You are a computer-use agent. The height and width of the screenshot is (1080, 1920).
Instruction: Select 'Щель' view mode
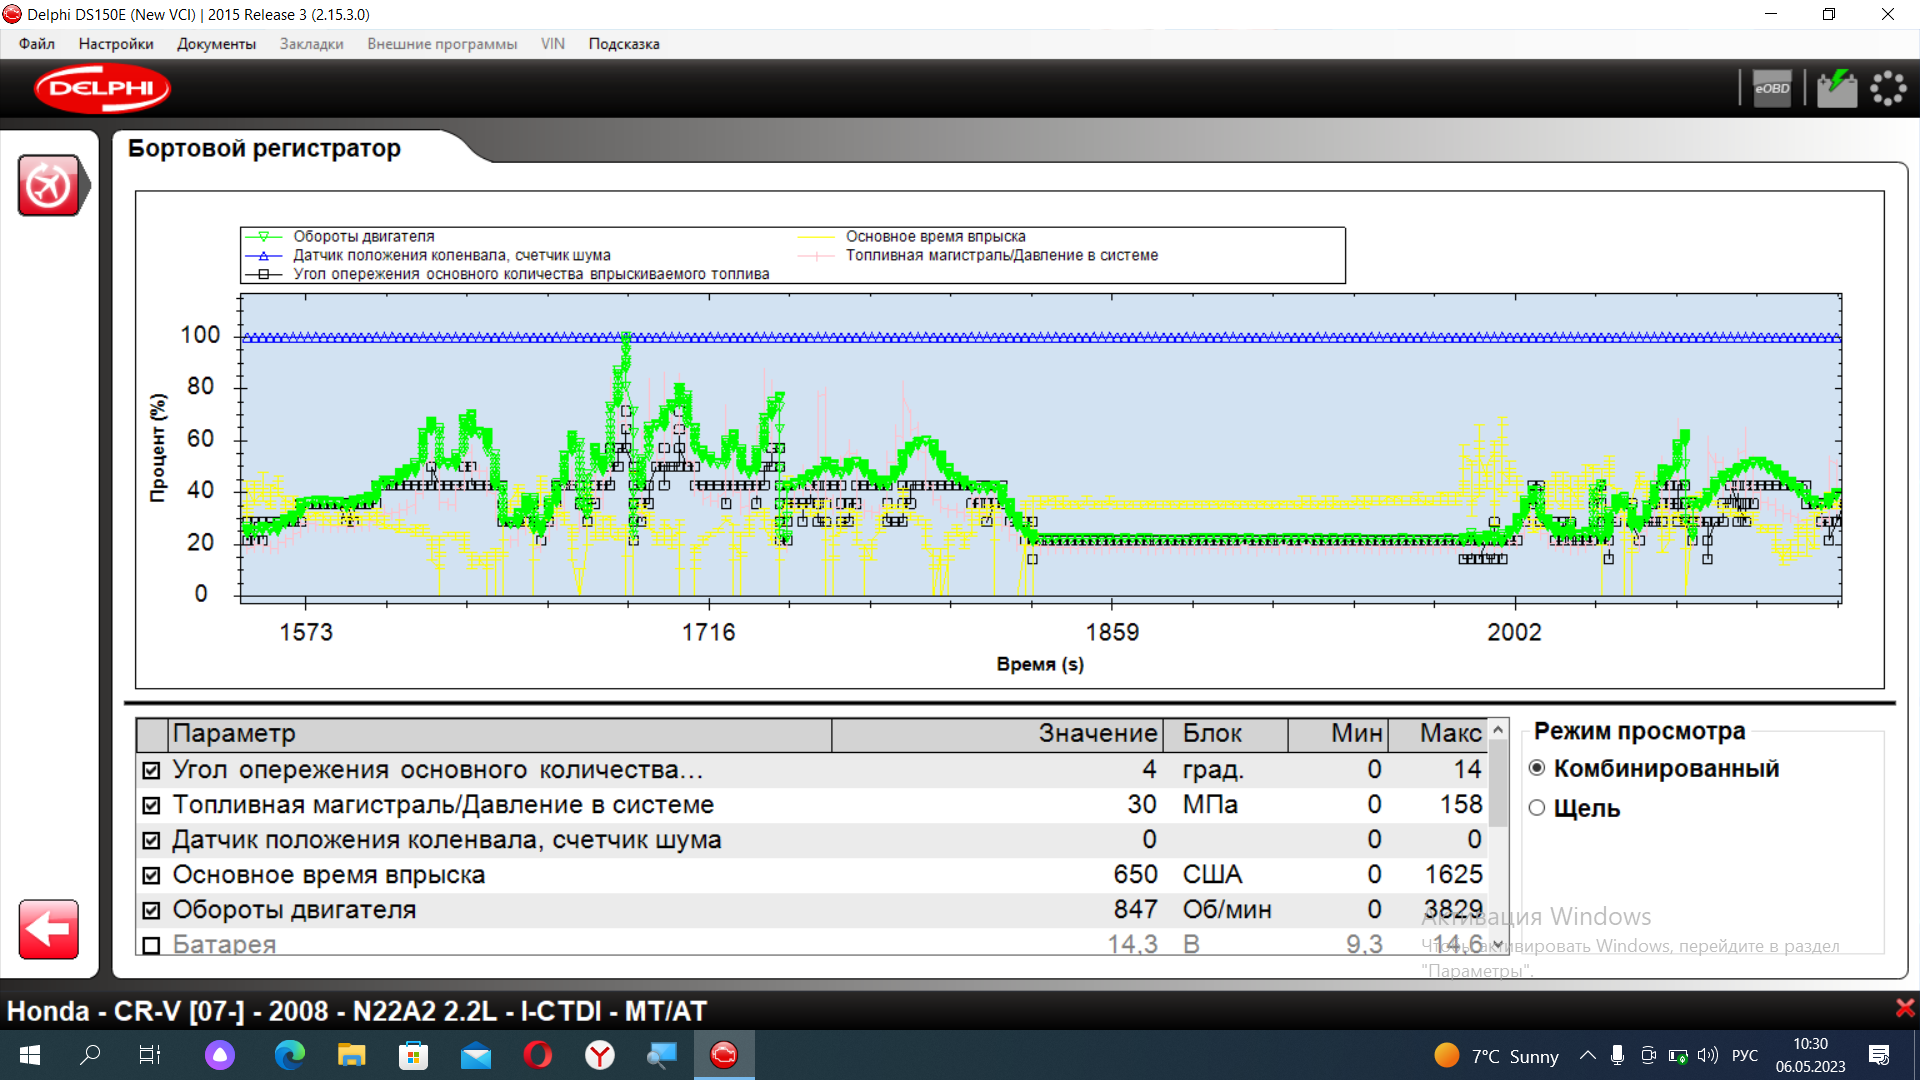(x=1537, y=808)
